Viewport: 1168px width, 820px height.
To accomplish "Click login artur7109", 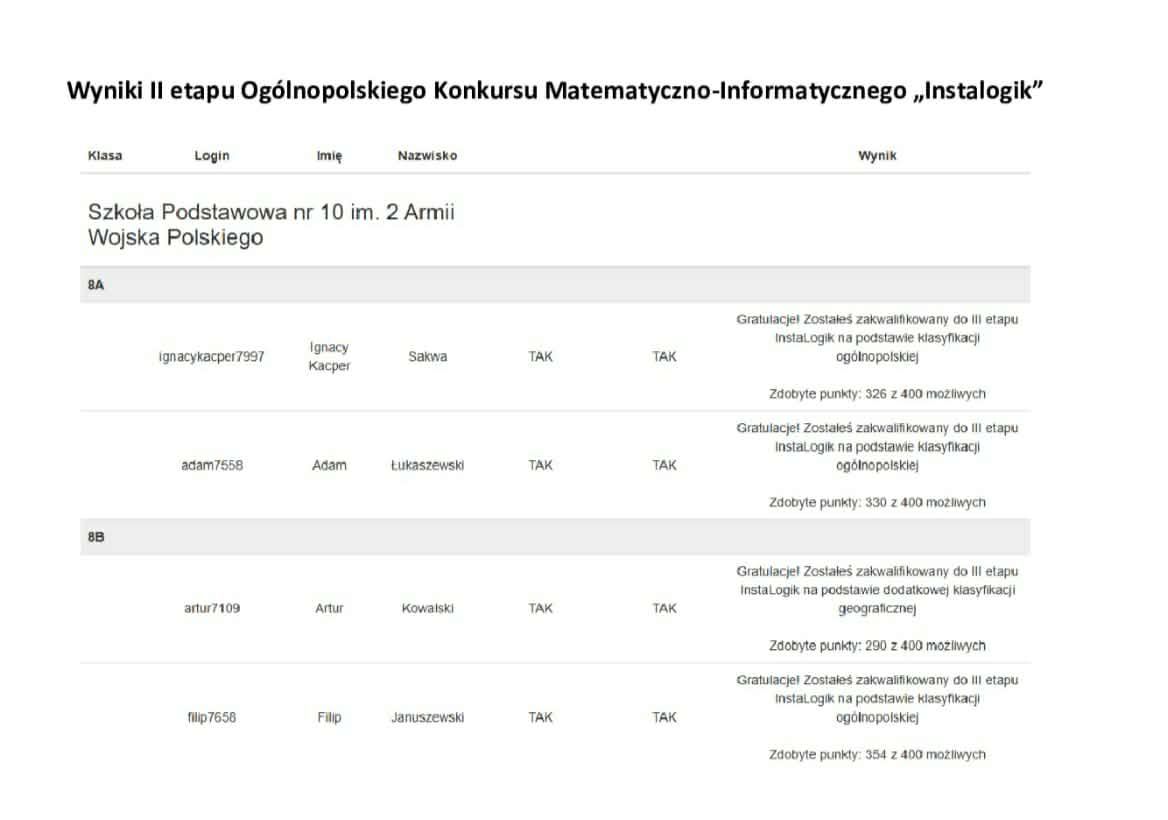I will (x=212, y=608).
